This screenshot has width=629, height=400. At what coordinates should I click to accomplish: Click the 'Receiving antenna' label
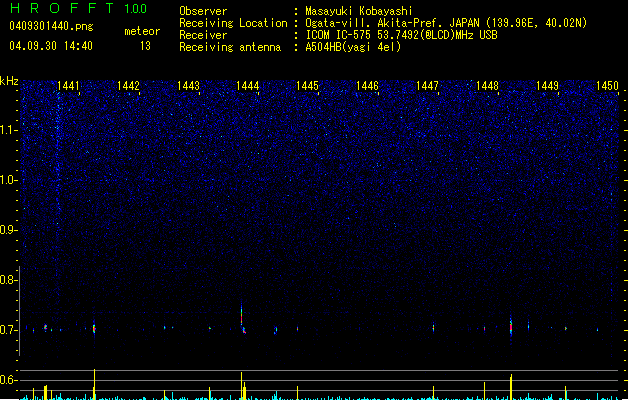point(230,47)
